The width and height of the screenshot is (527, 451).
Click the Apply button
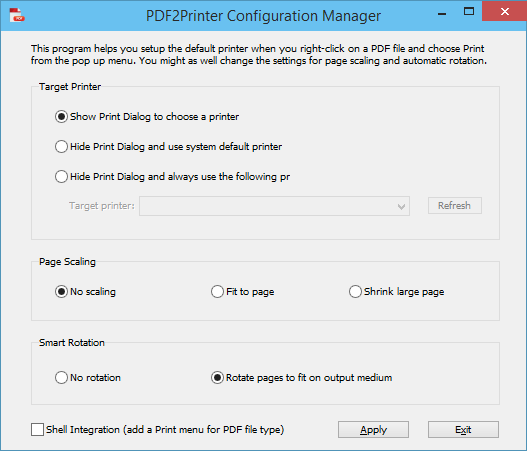click(x=373, y=429)
